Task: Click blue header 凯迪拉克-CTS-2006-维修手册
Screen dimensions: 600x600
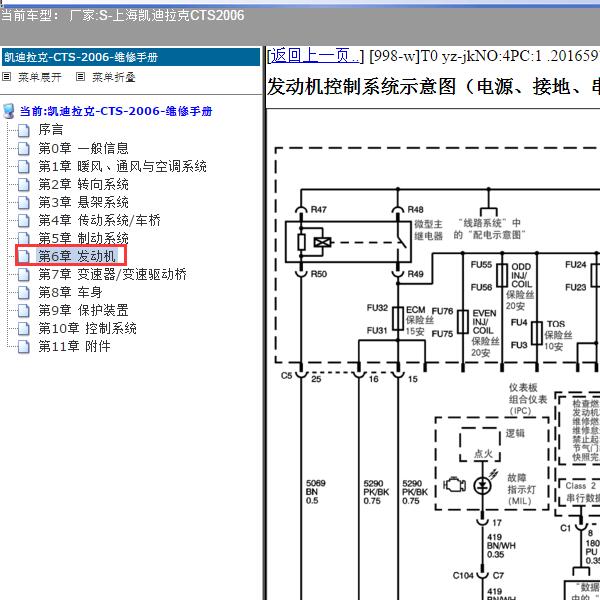Action: tap(131, 57)
